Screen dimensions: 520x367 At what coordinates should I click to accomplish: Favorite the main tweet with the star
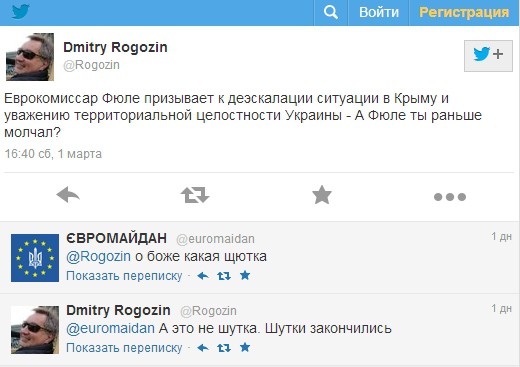[x=322, y=195]
